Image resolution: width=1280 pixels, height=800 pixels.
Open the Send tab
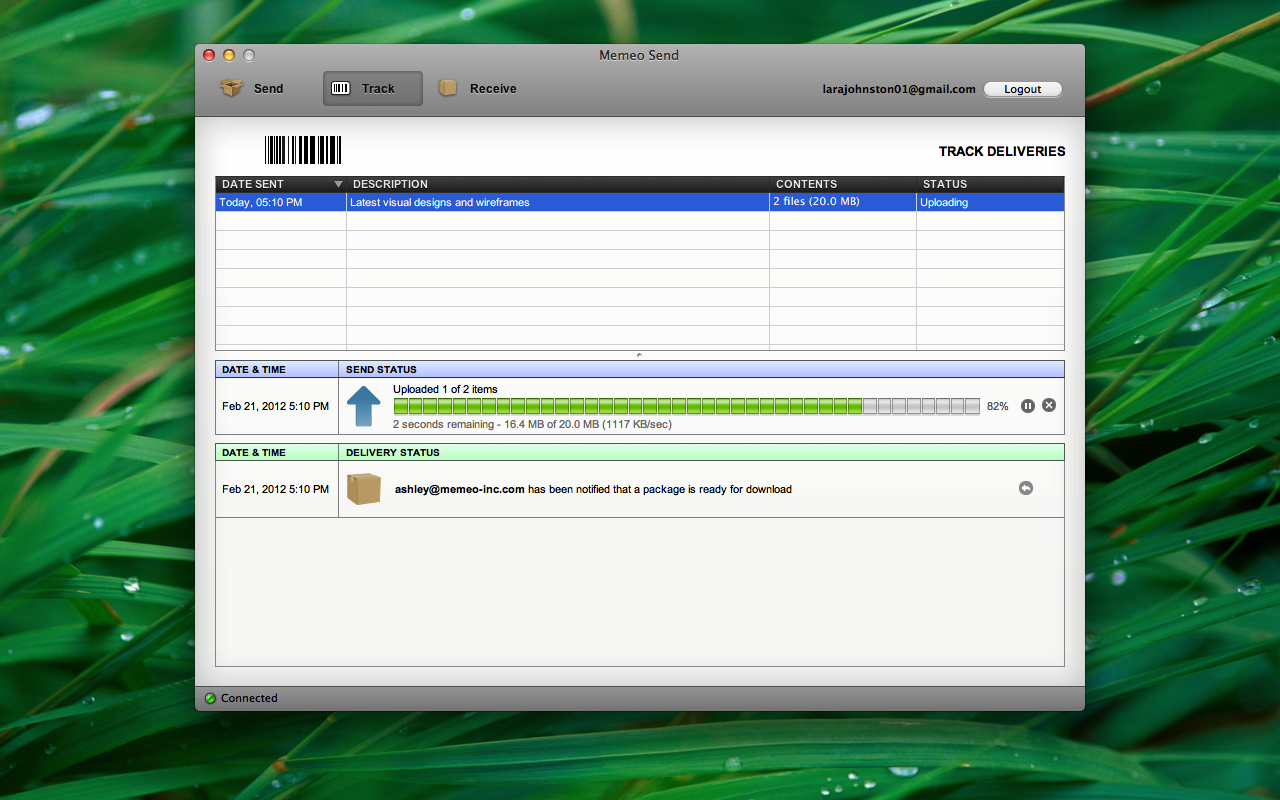(252, 88)
